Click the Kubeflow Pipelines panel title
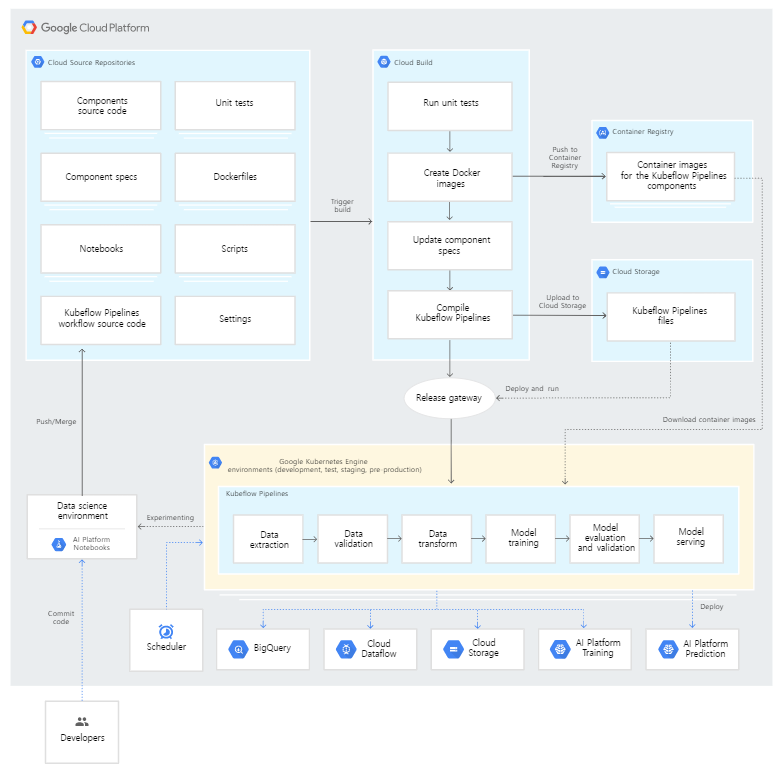Viewport: 781px width, 777px height. (x=257, y=494)
